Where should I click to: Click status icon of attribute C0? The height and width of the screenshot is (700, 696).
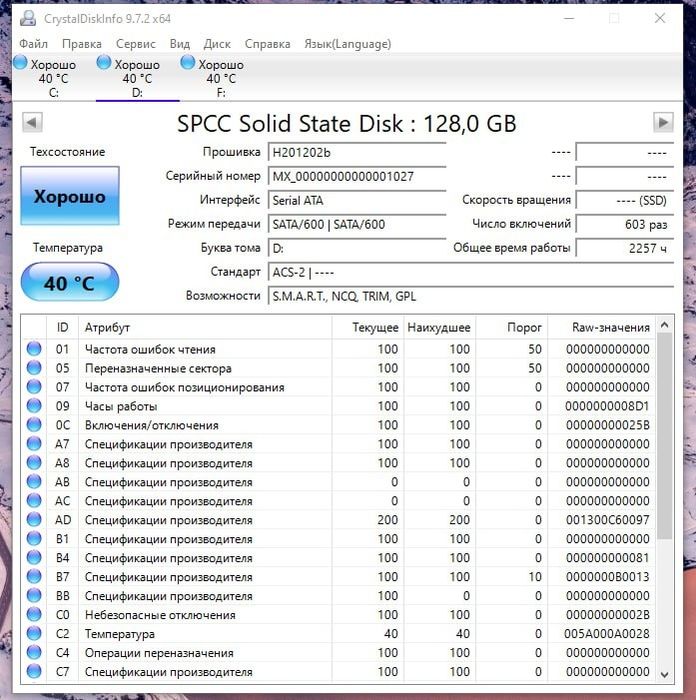[x=34, y=614]
